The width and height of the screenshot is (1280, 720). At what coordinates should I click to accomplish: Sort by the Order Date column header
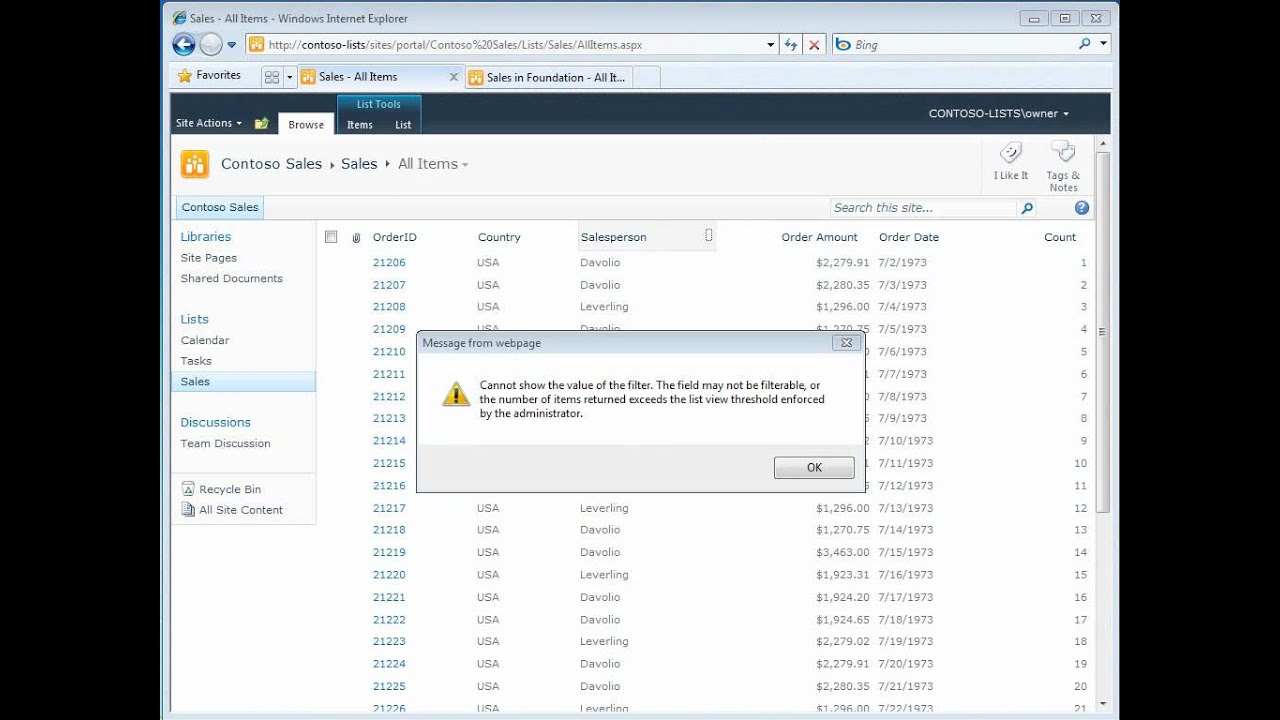click(909, 238)
